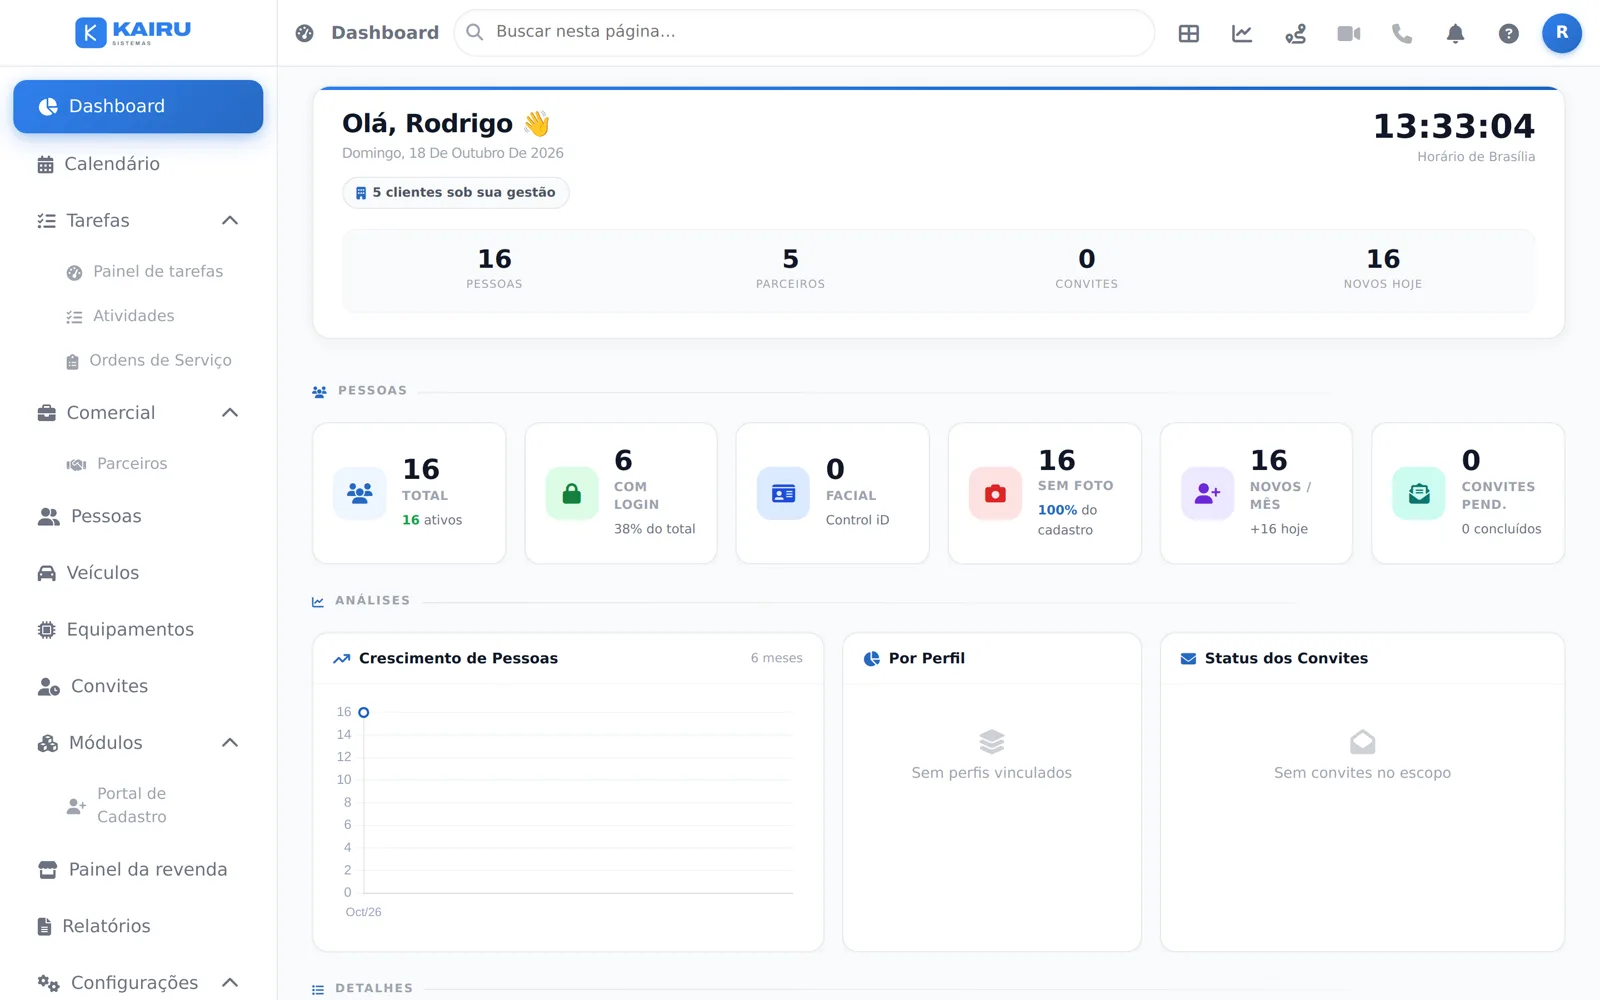Start a video call via camera icon
1600x1000 pixels.
click(1349, 33)
